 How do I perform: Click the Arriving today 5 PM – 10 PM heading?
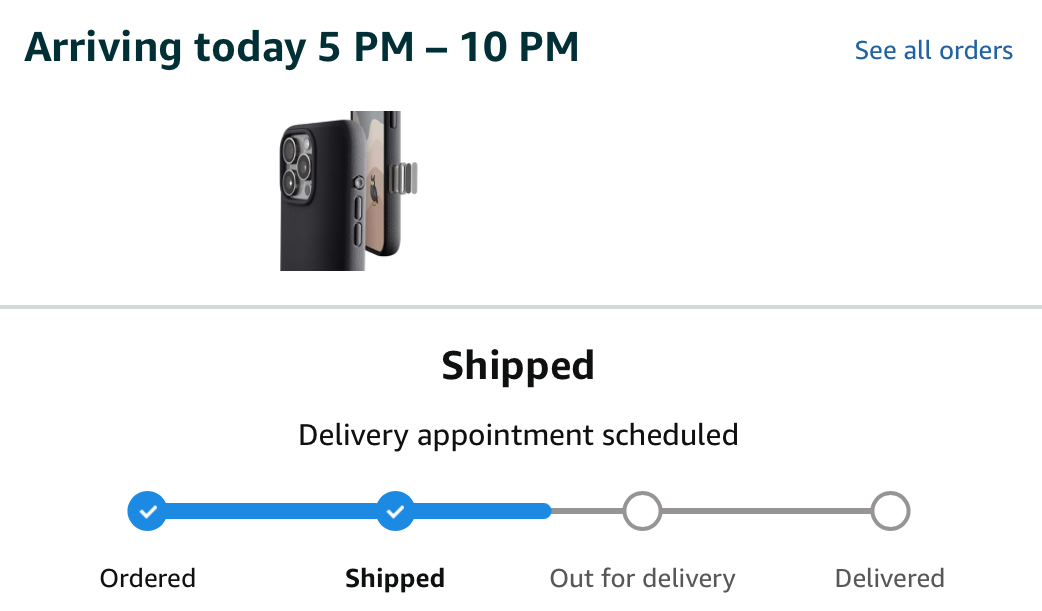tap(302, 48)
